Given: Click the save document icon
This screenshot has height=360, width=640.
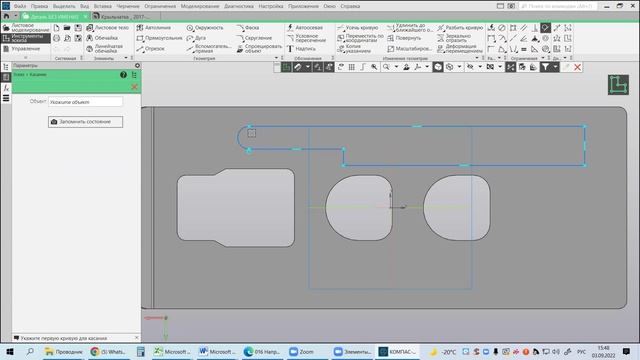Looking at the screenshot, I should (x=78, y=28).
